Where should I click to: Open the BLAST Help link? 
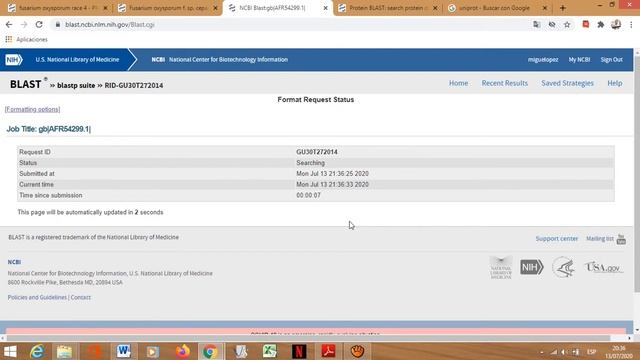coord(615,83)
